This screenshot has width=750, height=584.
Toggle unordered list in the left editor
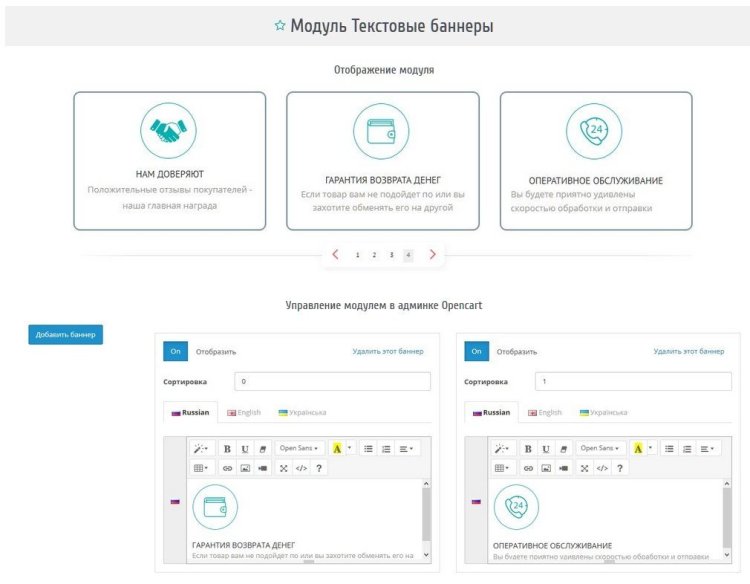368,449
